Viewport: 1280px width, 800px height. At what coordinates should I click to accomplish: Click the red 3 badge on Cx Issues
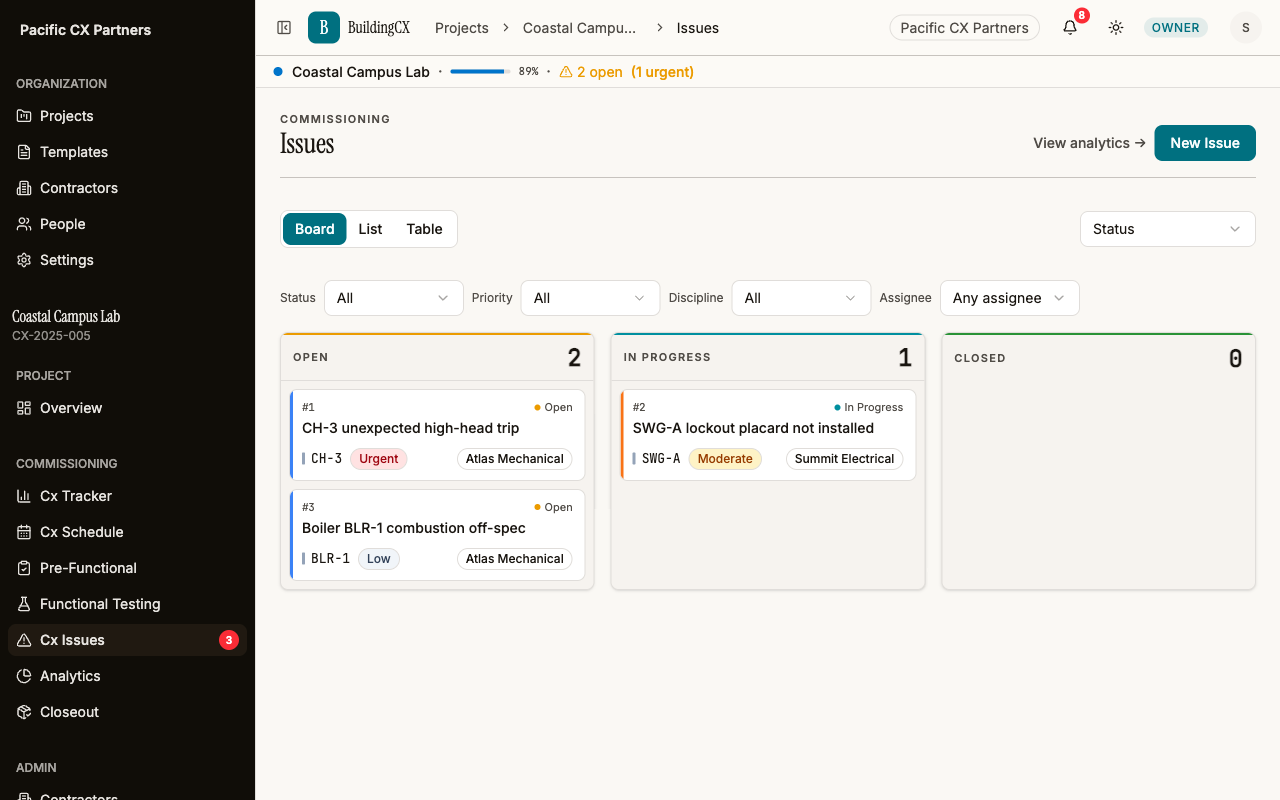pos(229,640)
